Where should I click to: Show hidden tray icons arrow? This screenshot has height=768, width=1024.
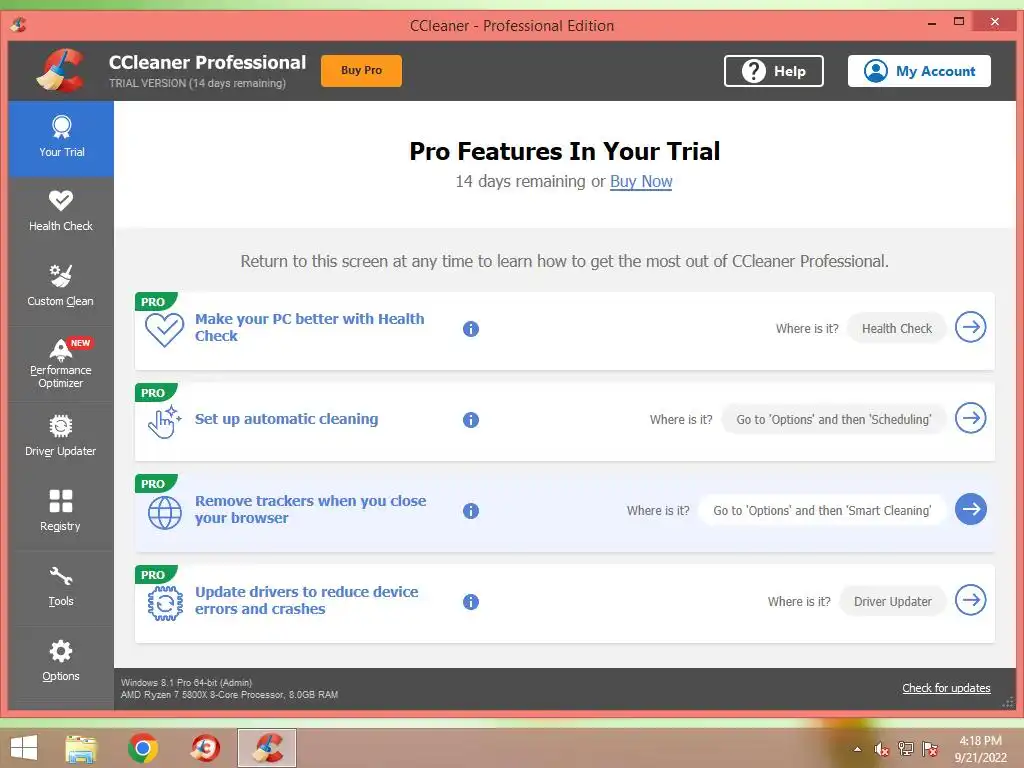[x=857, y=749]
